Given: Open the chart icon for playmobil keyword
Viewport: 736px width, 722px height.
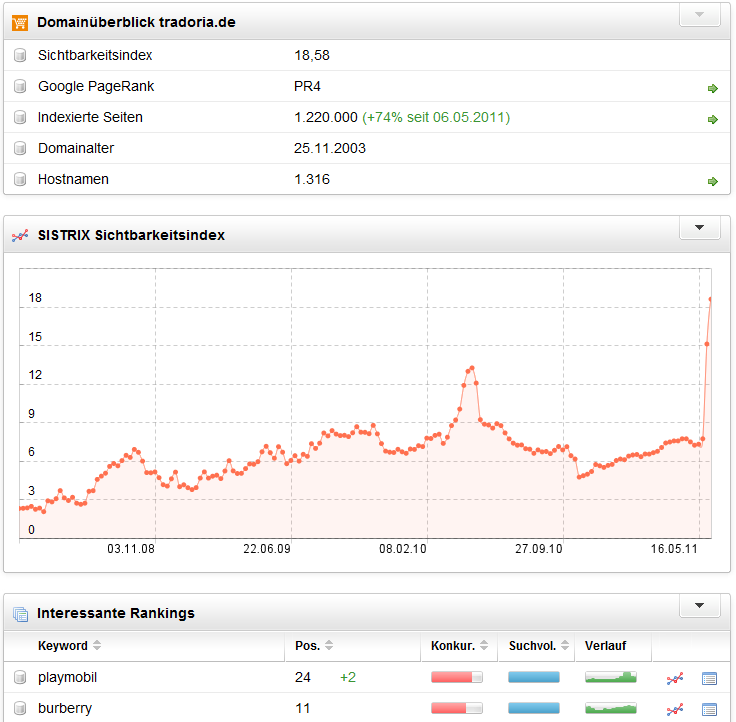Looking at the screenshot, I should [676, 679].
